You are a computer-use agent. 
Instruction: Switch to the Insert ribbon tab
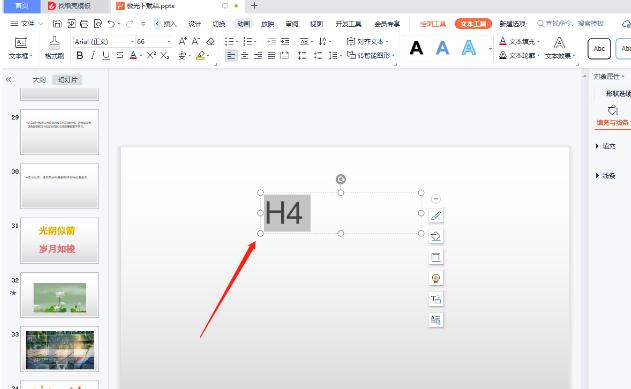point(170,24)
